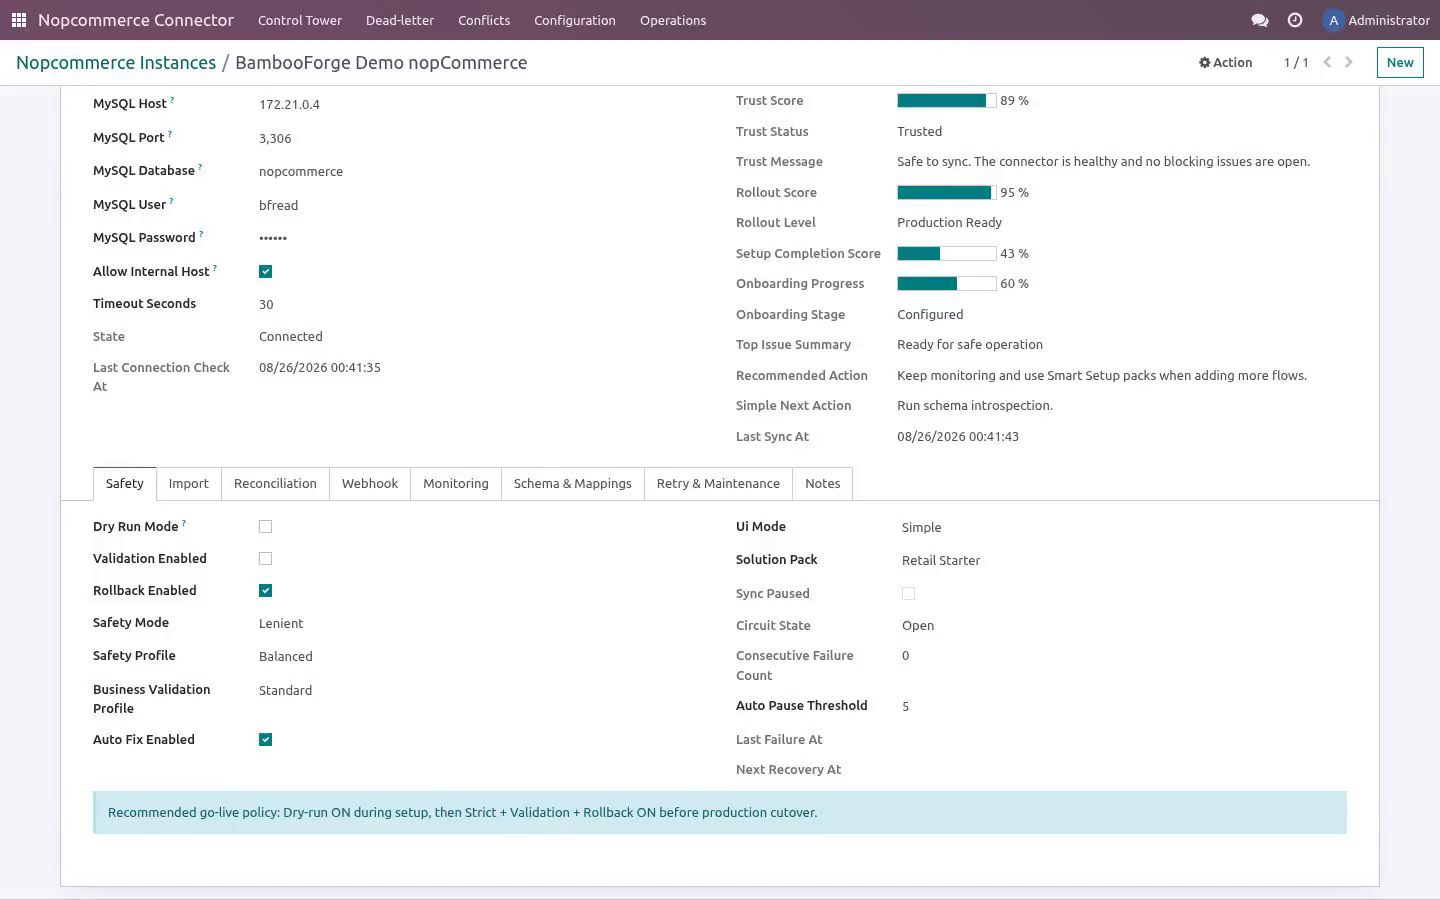
Task: Show Dry Run Mode help icon
Action: click(x=184, y=523)
